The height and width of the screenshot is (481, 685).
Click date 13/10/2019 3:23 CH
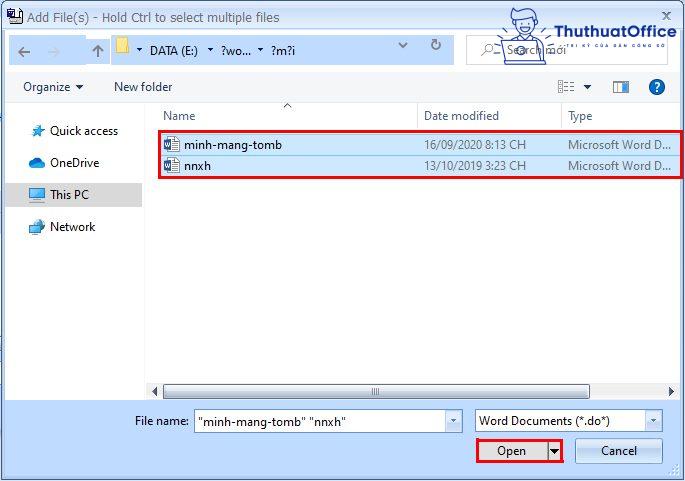coord(475,166)
